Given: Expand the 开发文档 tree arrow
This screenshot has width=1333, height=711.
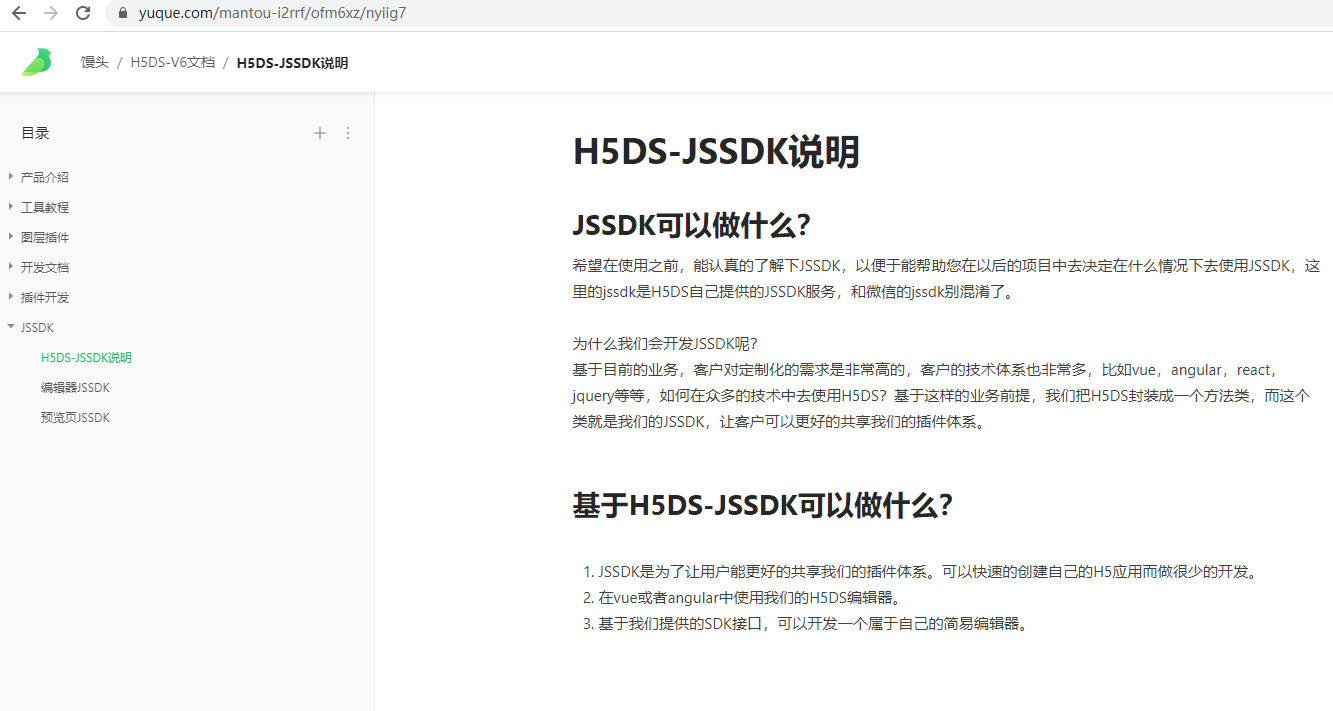Looking at the screenshot, I should (11, 267).
